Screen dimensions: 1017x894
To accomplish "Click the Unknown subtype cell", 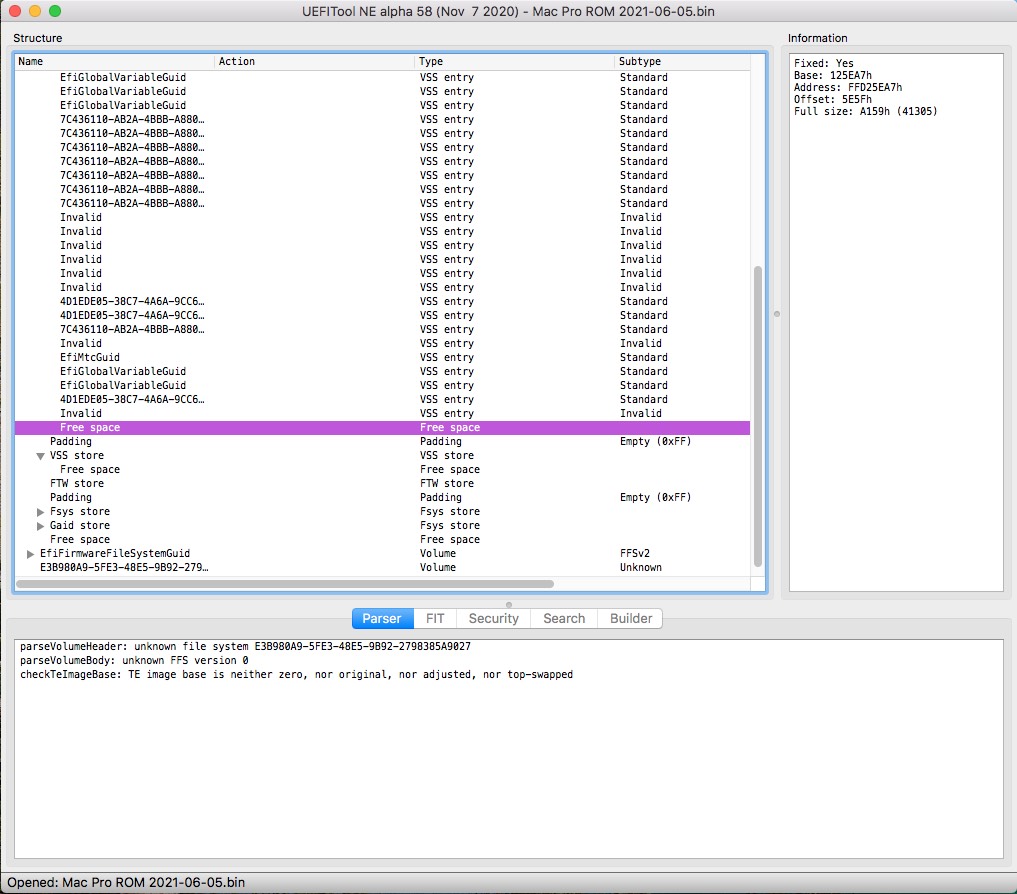I will (x=641, y=568).
